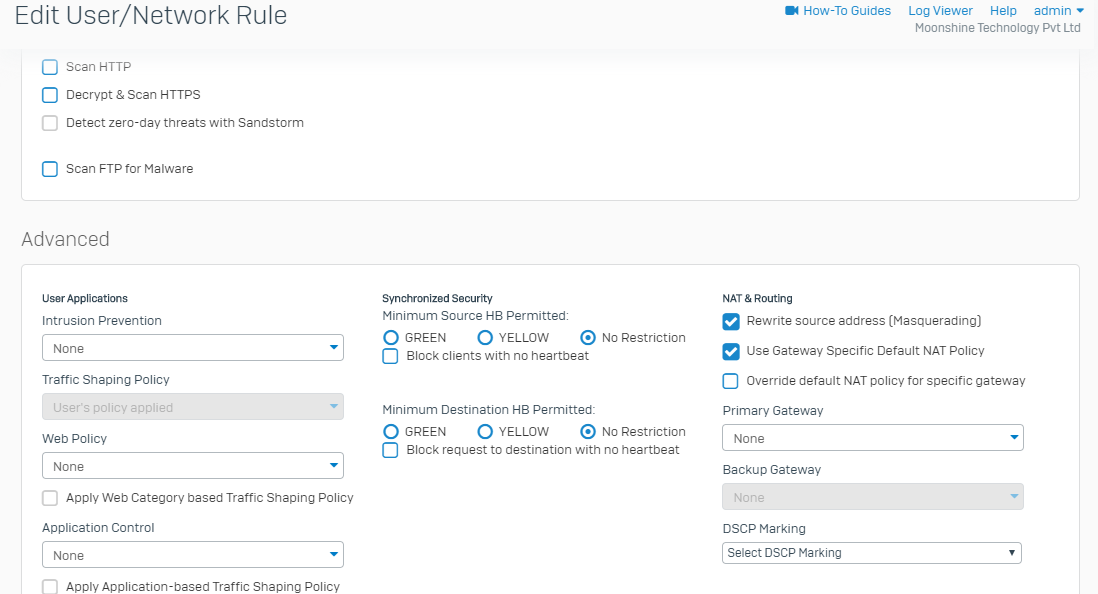The width and height of the screenshot is (1098, 594).
Task: Enable Decrypt & Scan HTTPS checkbox
Action: [x=50, y=95]
